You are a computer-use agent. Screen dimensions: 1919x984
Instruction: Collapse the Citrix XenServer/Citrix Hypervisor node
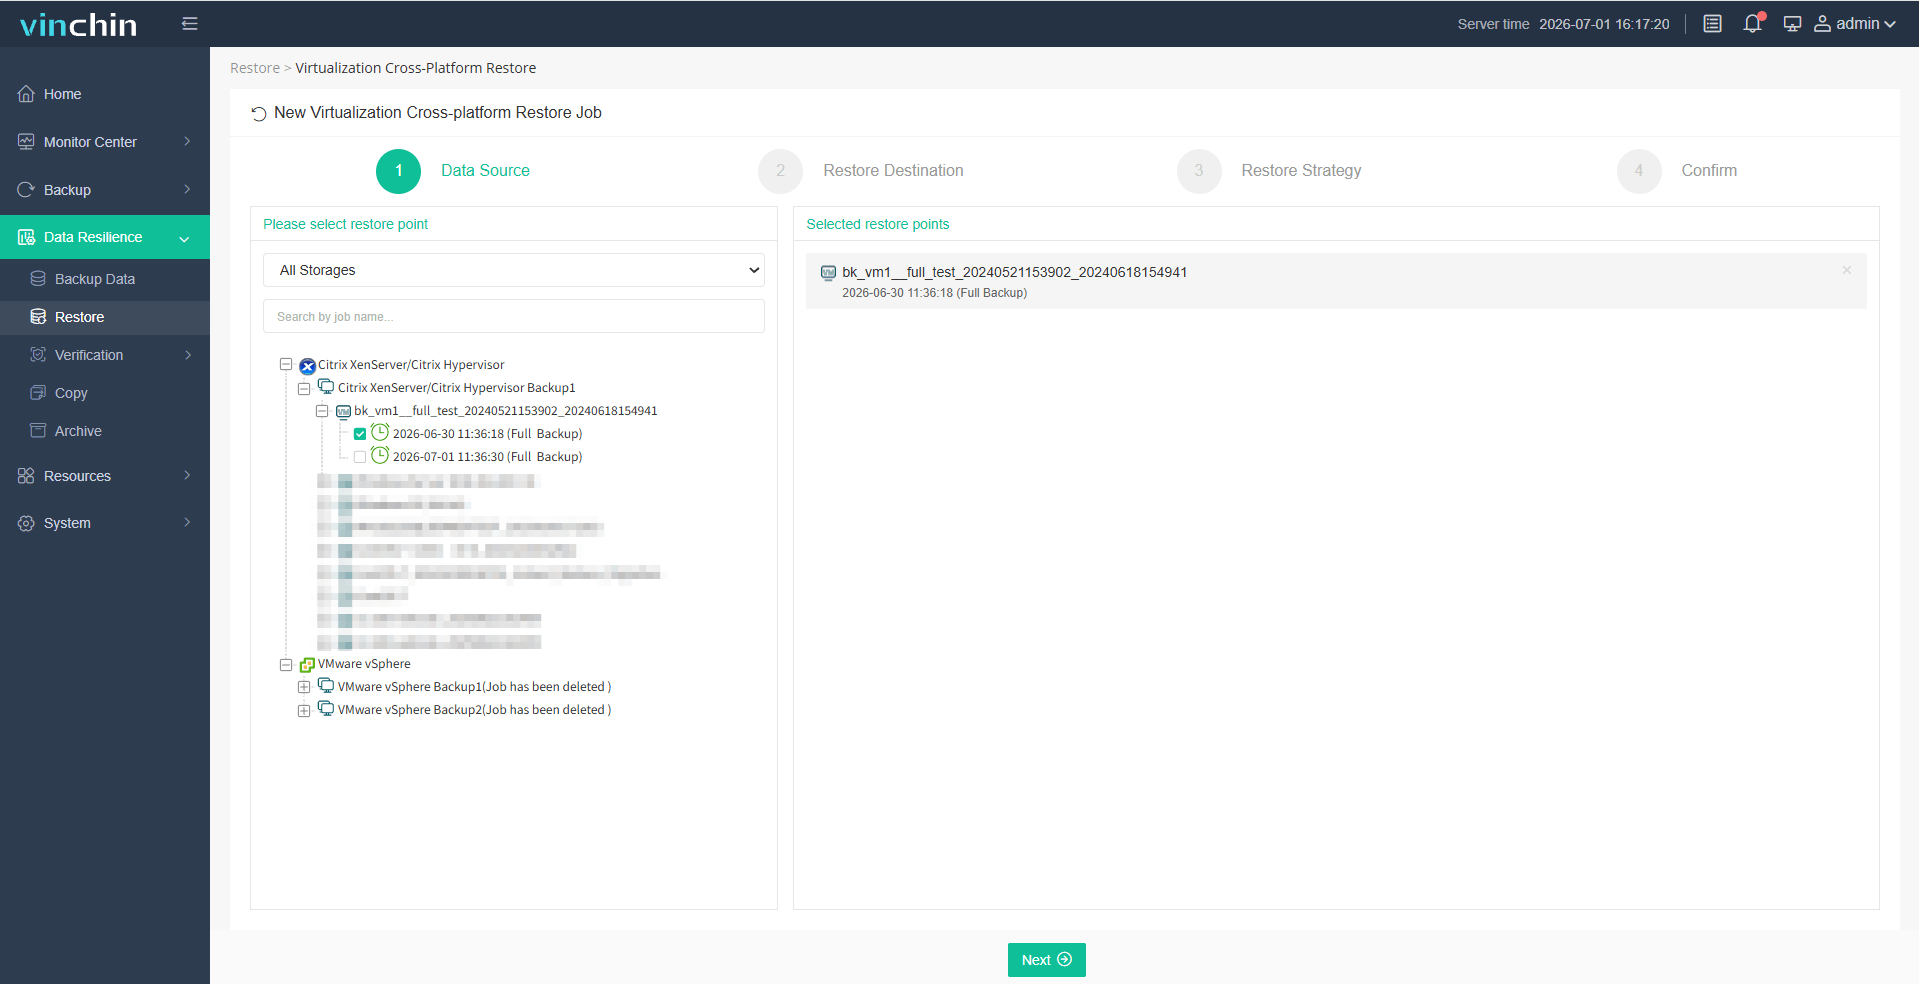(286, 365)
